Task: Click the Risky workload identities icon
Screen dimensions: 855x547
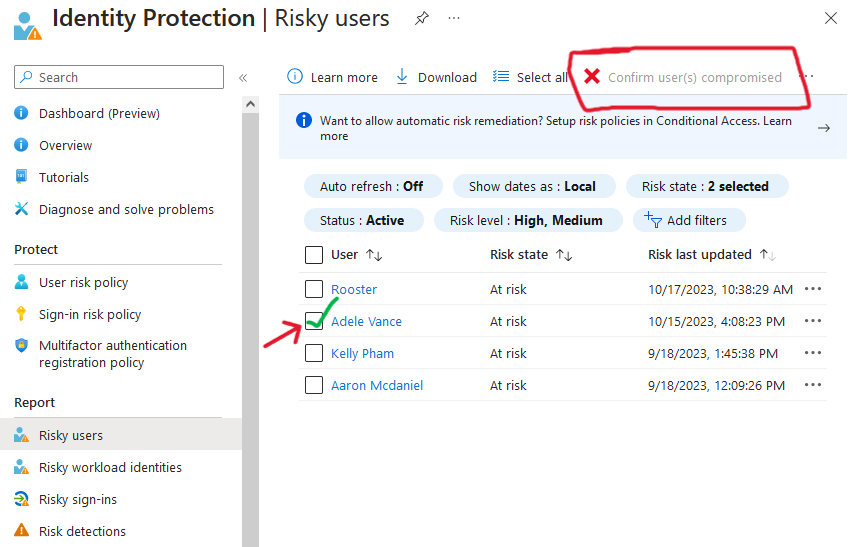Action: pyautogui.click(x=21, y=467)
